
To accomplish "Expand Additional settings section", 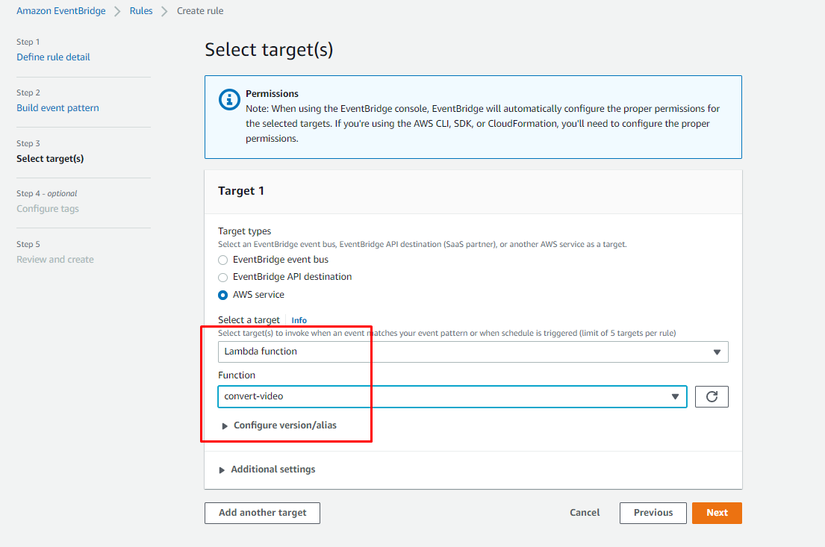I will [272, 470].
